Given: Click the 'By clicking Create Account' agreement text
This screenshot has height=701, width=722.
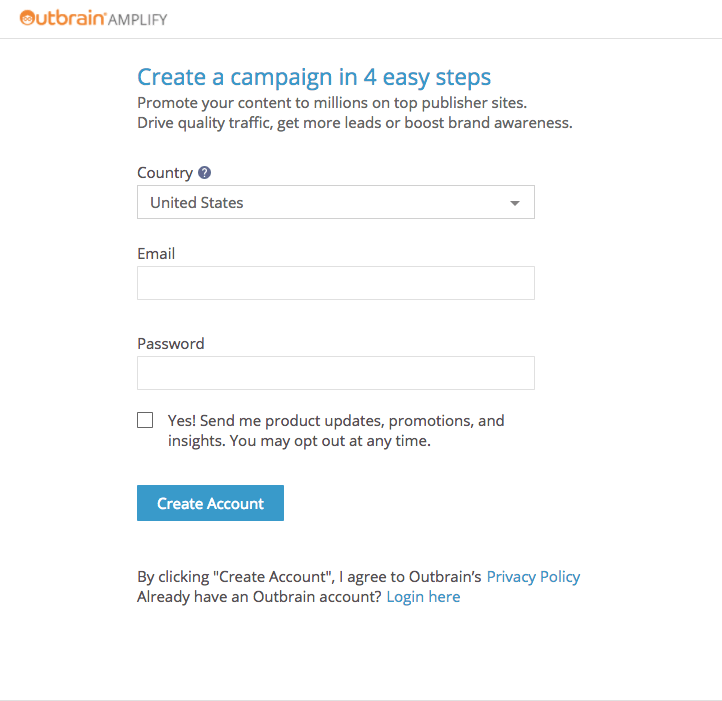Looking at the screenshot, I should 309,577.
